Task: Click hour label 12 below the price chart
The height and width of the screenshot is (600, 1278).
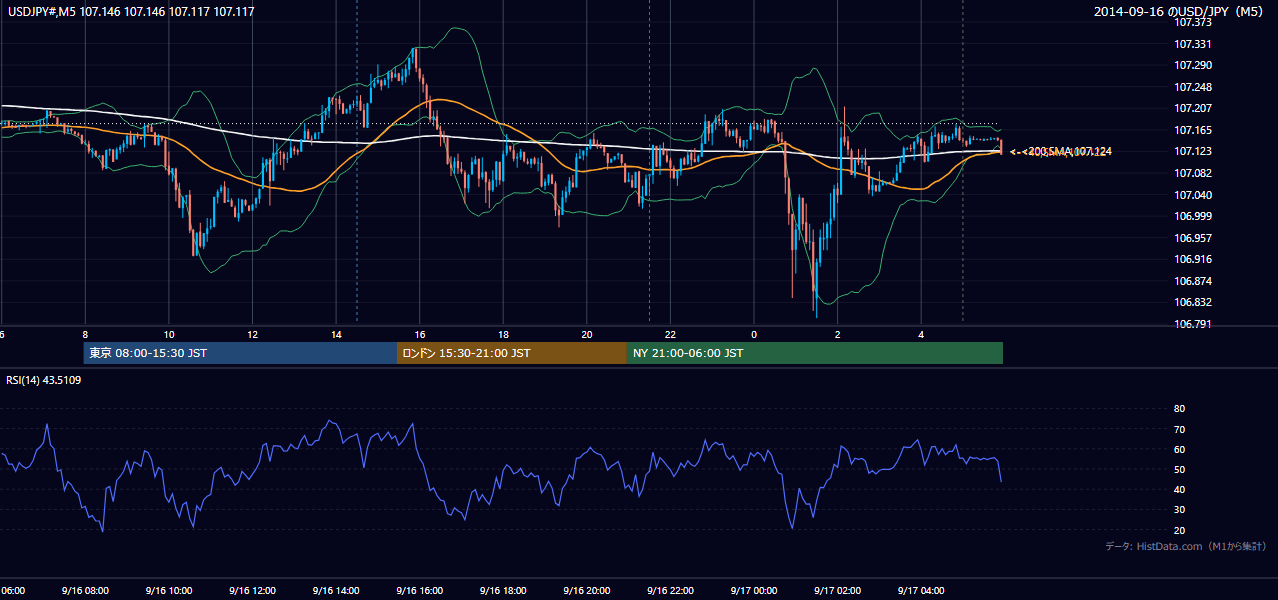Action: click(x=252, y=335)
